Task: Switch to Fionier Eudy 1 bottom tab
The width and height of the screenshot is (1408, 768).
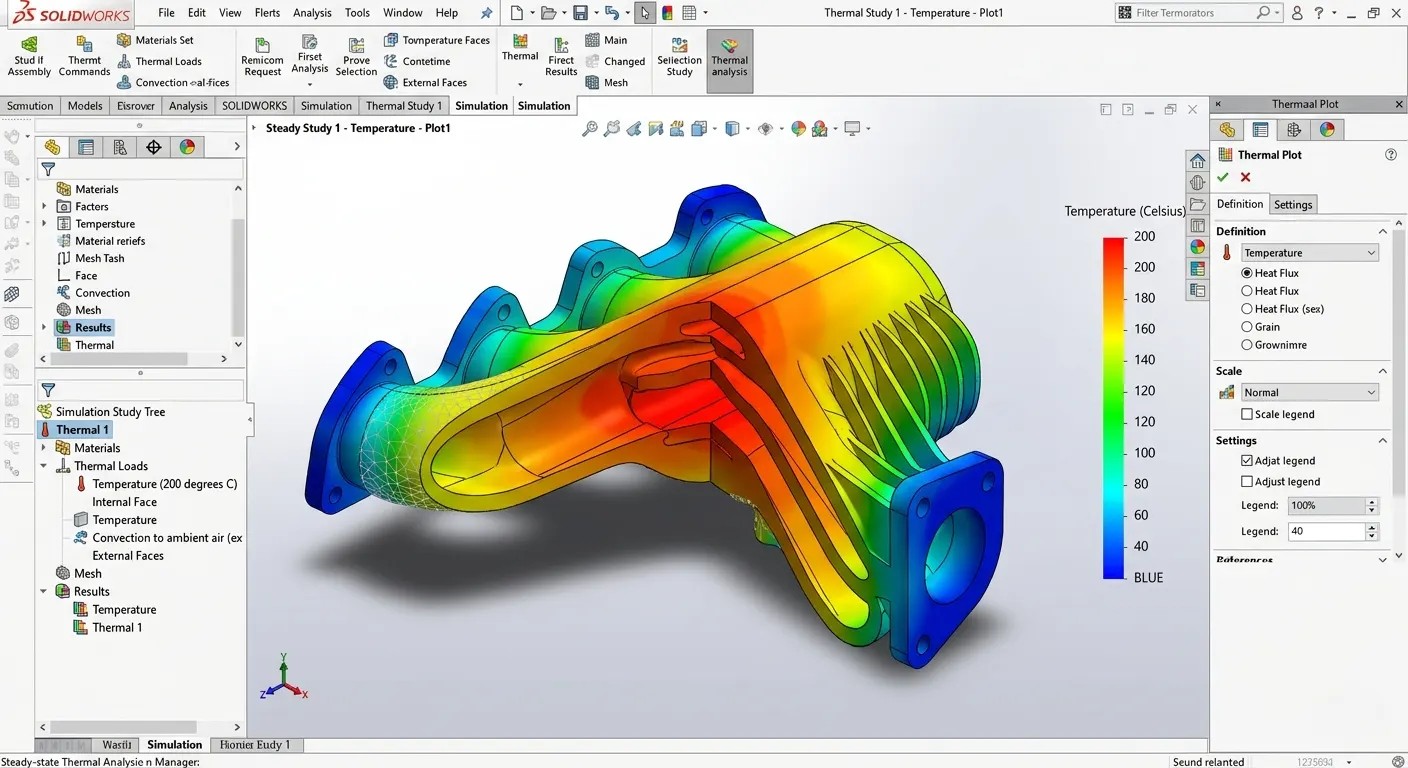Action: [255, 744]
